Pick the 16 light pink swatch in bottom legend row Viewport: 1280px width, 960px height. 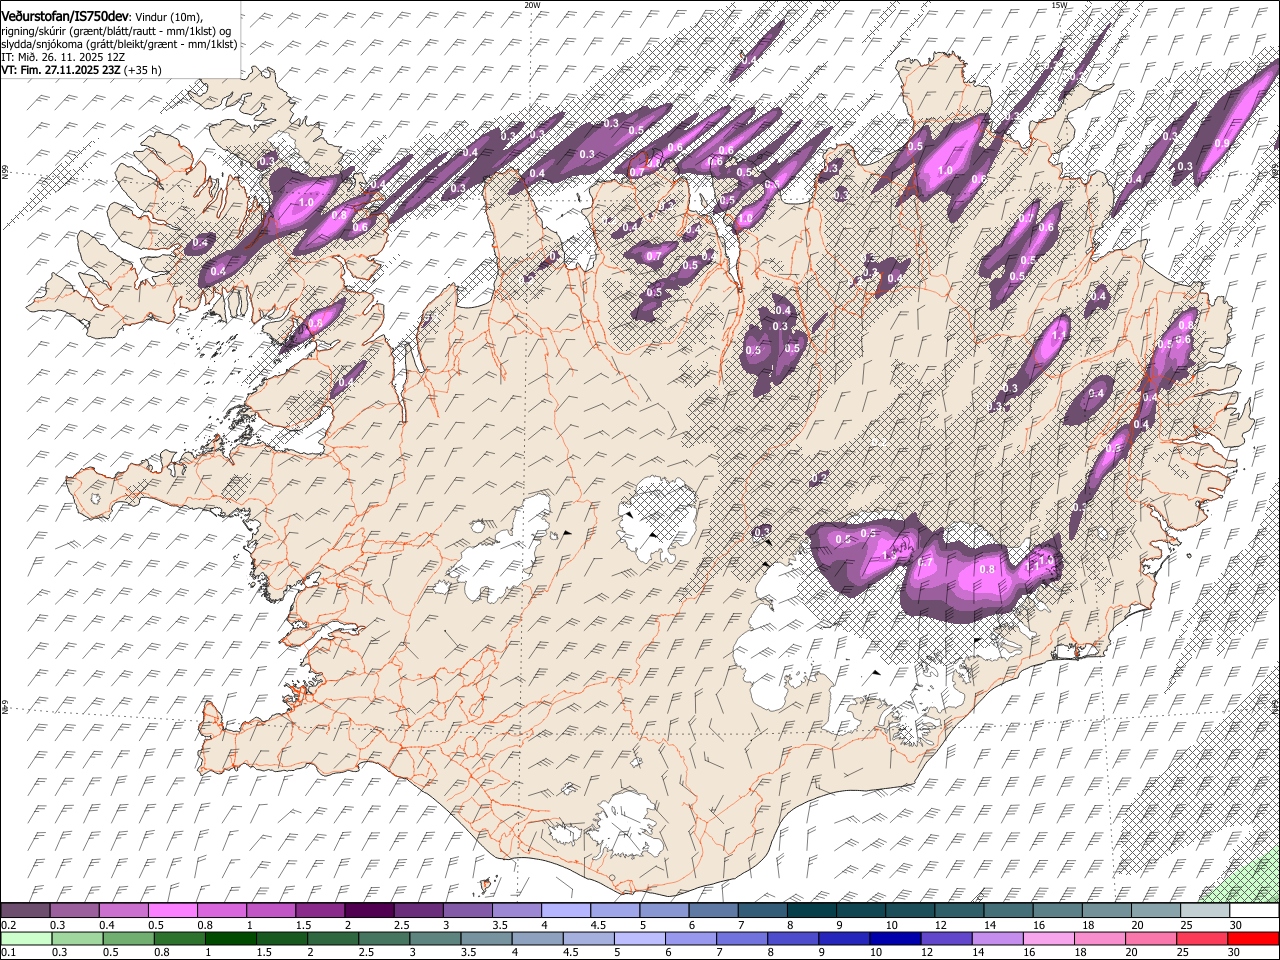coord(1049,938)
